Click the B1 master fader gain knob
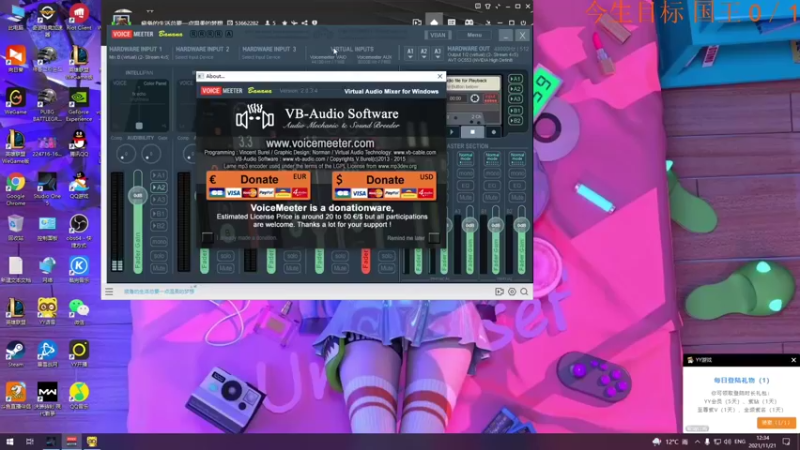This screenshot has height=450, width=800. pyautogui.click(x=495, y=225)
